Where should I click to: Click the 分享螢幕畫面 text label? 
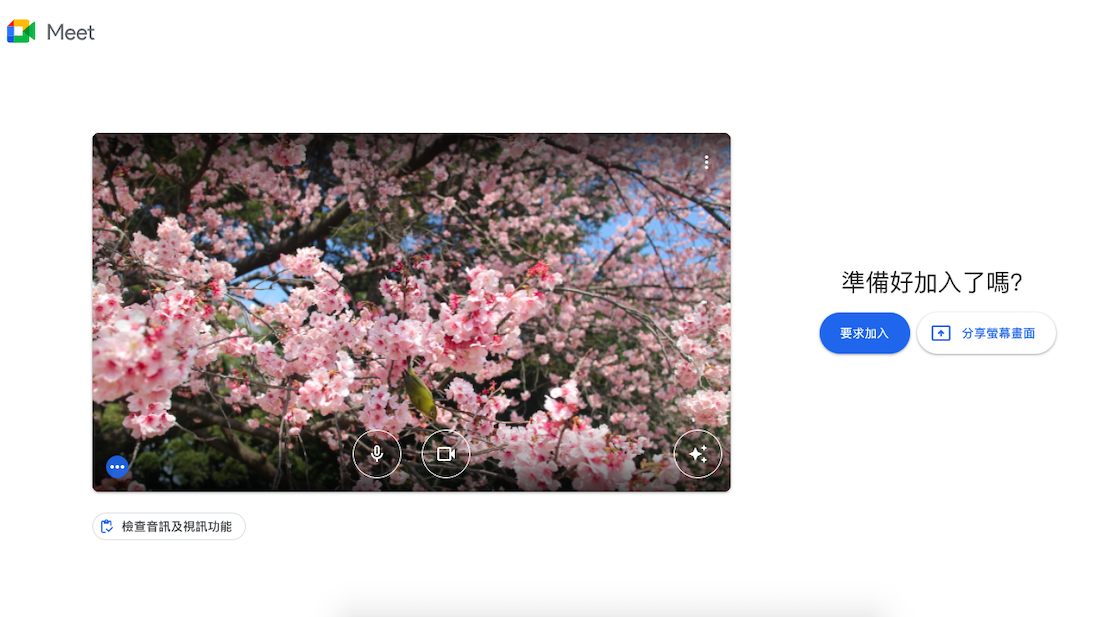(x=998, y=334)
